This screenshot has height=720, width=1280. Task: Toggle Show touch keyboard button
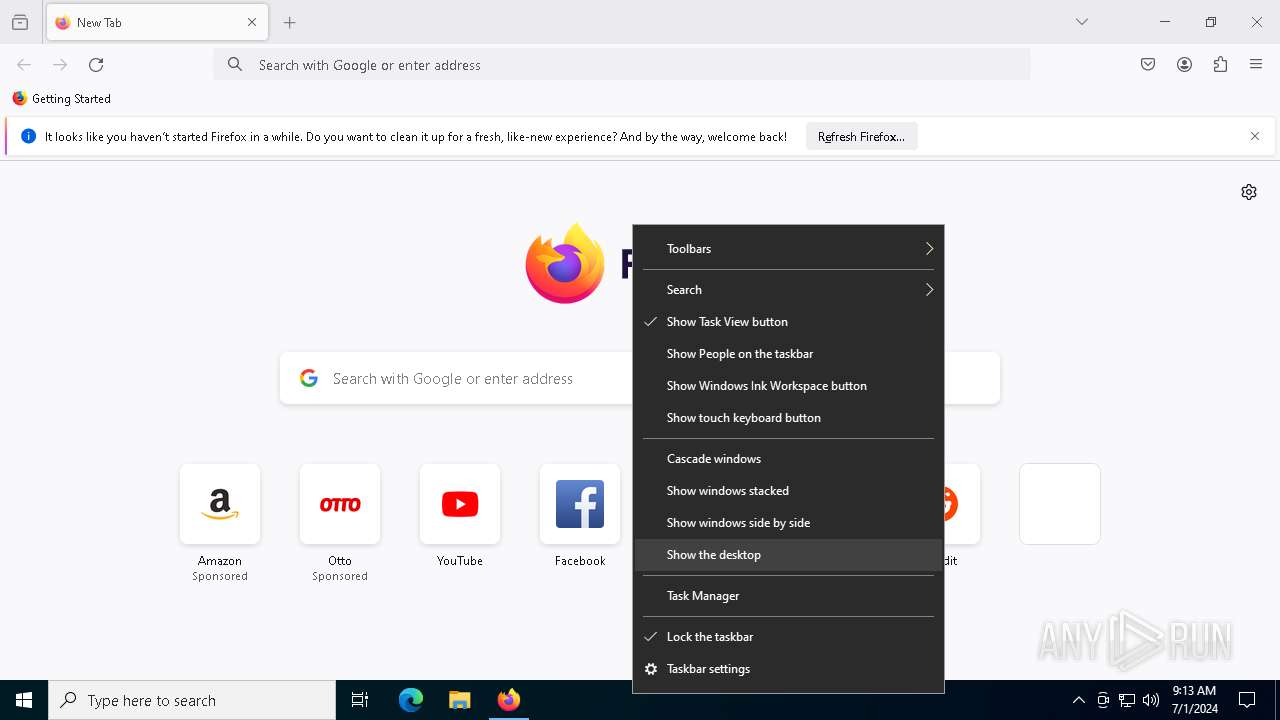click(788, 418)
